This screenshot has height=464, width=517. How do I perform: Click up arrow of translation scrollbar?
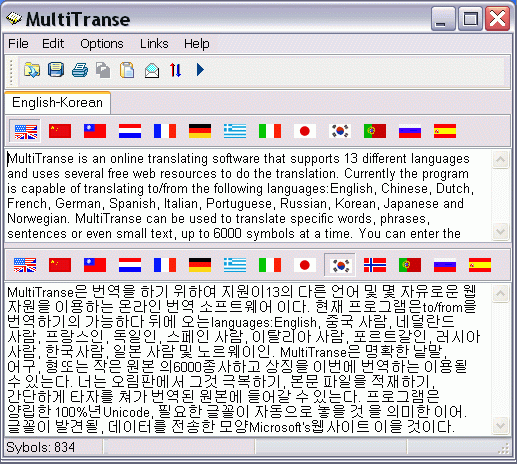[x=501, y=293]
